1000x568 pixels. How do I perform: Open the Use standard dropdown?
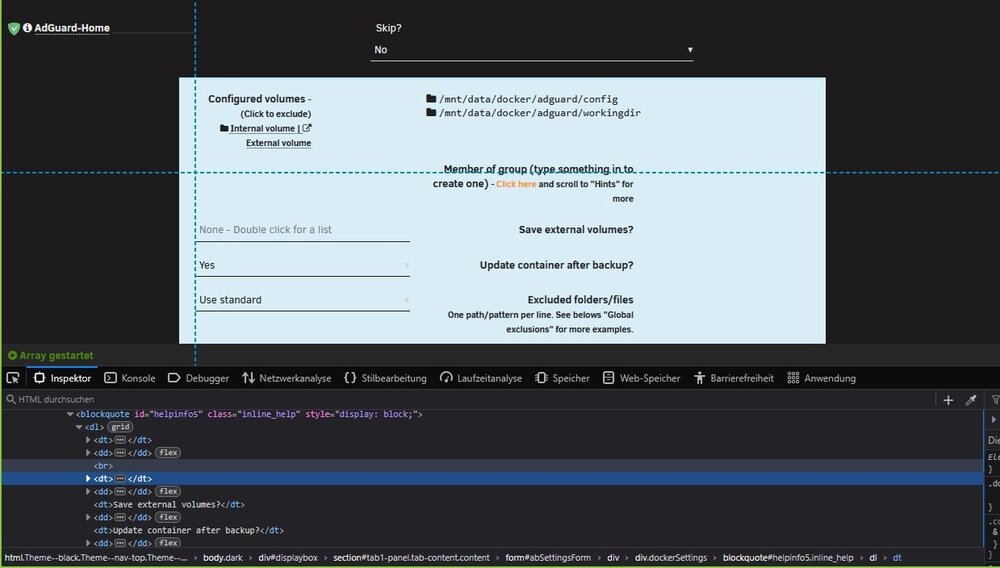click(x=303, y=300)
